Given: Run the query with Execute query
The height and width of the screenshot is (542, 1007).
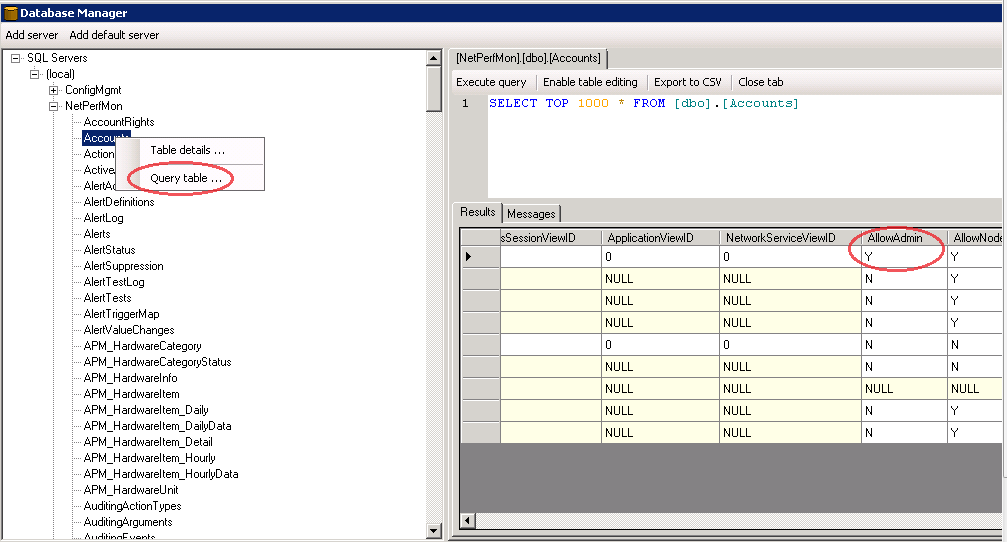Looking at the screenshot, I should pos(491,82).
